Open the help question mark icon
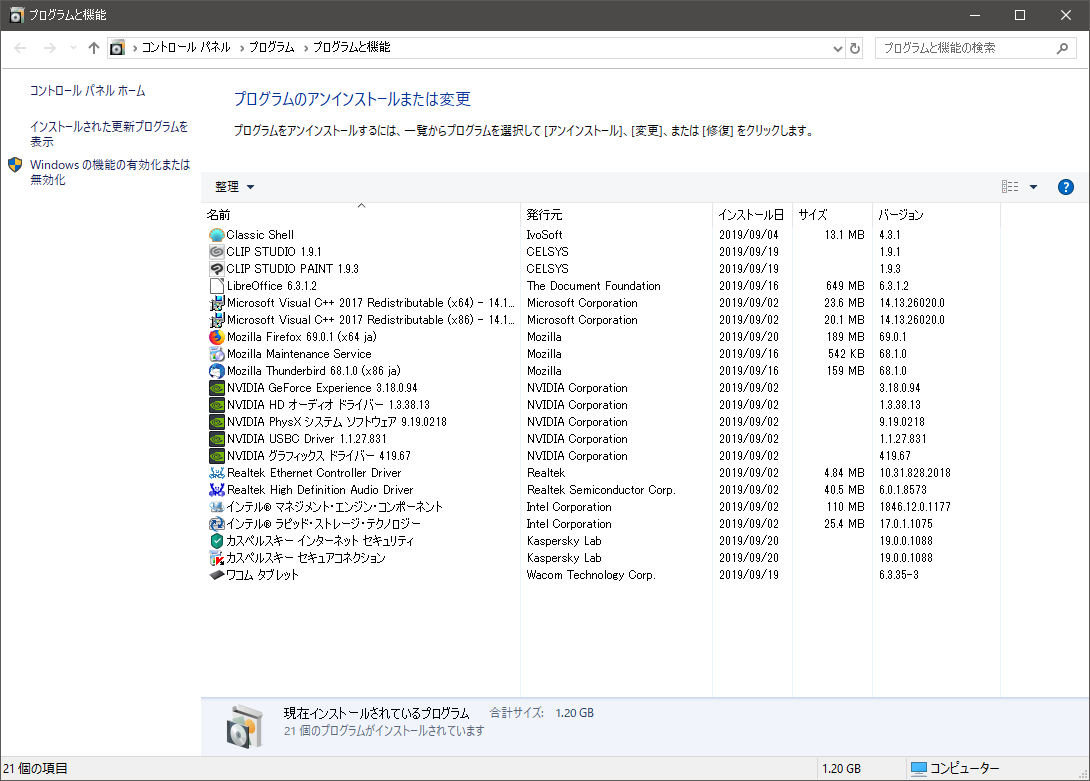Viewport: 1090px width, 781px height. pos(1065,187)
